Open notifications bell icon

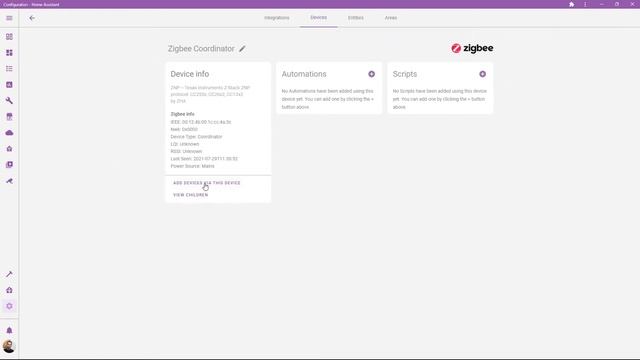(9, 330)
